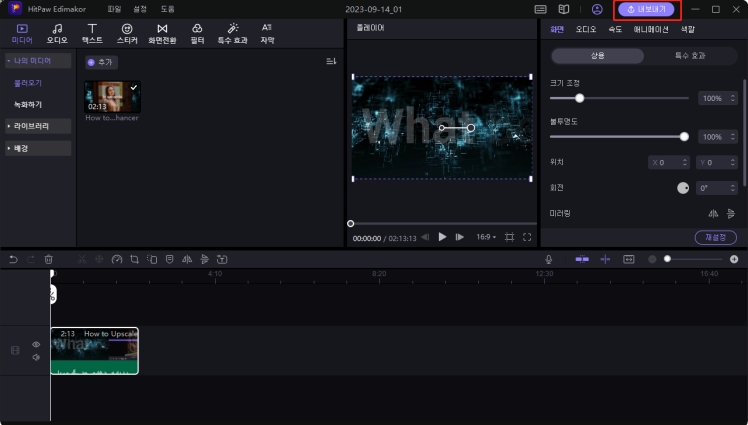Open the 필터 (Filter) panel

click(197, 33)
